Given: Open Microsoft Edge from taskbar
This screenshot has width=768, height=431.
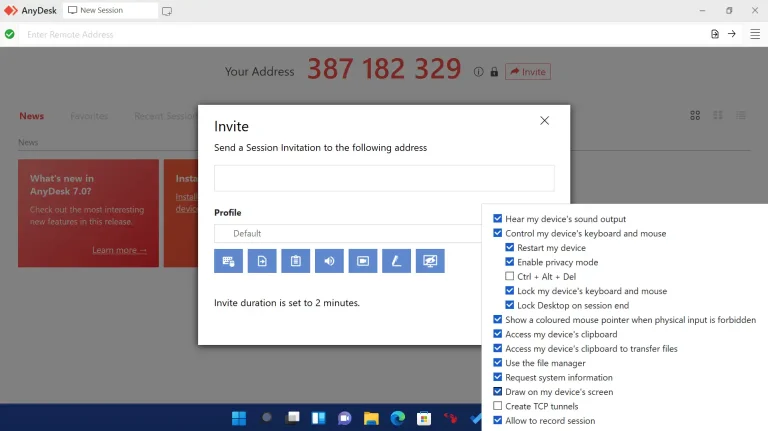Looking at the screenshot, I should 398,418.
